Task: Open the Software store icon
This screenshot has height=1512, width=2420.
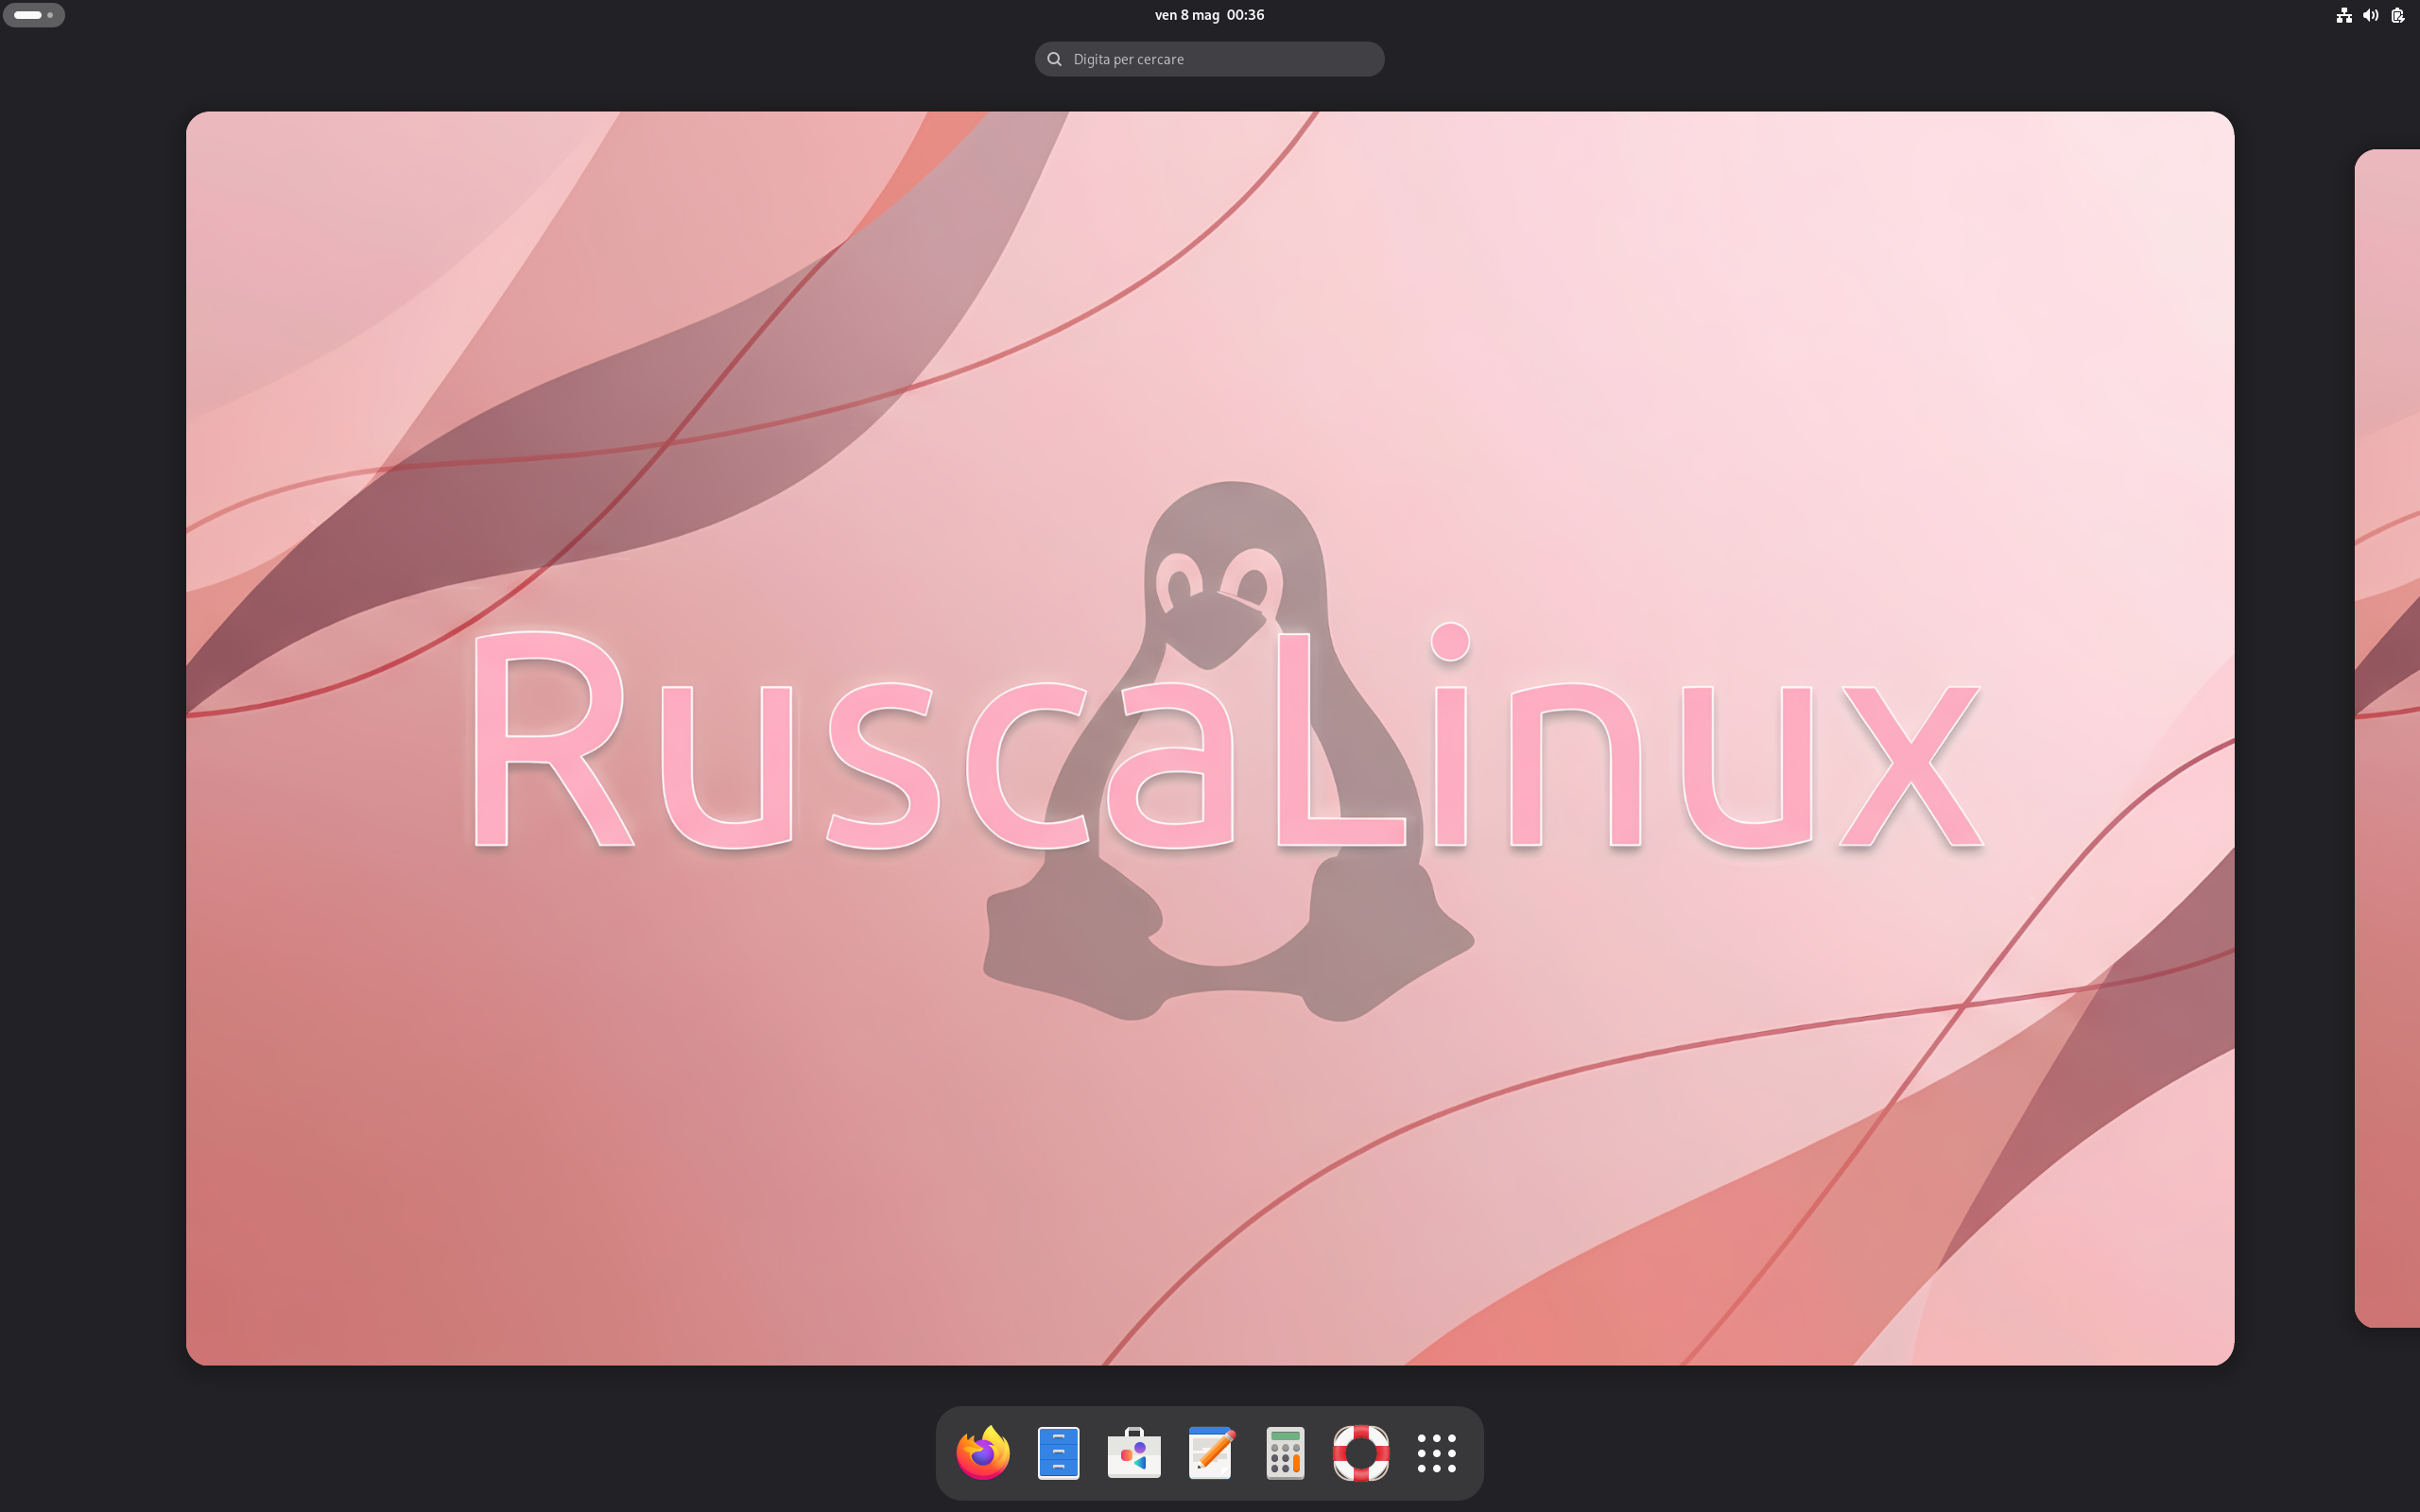Action: (x=1134, y=1453)
